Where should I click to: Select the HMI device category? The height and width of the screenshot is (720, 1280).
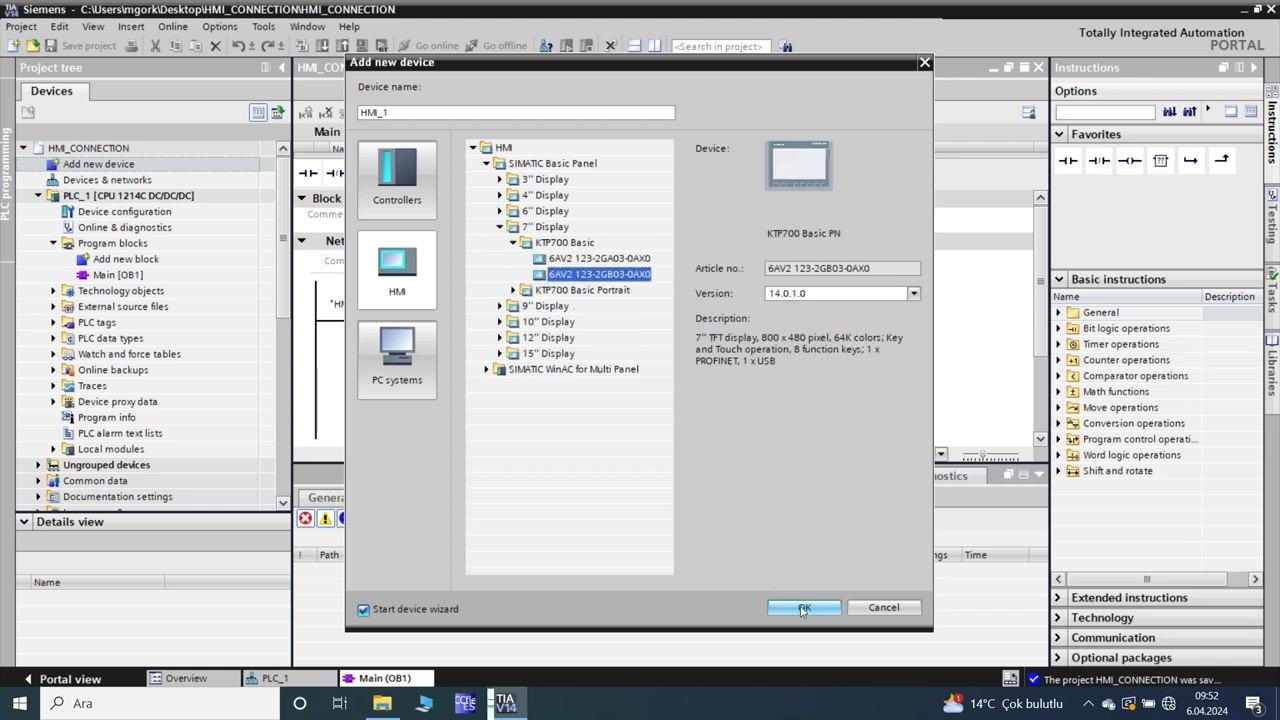397,270
